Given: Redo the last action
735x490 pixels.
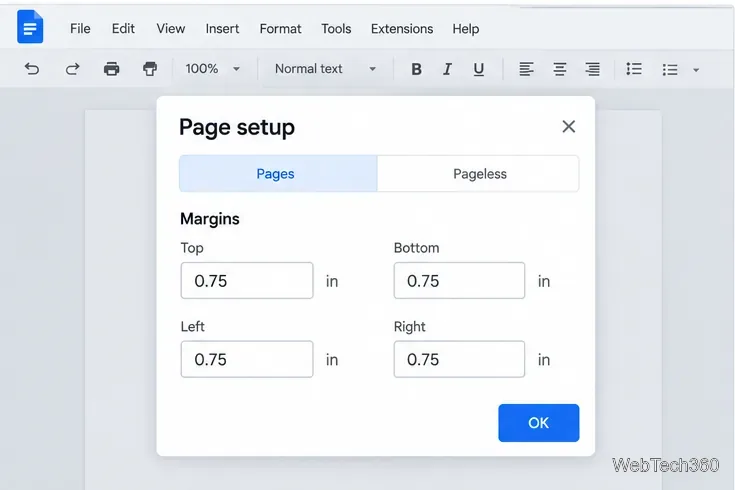Looking at the screenshot, I should point(72,69).
